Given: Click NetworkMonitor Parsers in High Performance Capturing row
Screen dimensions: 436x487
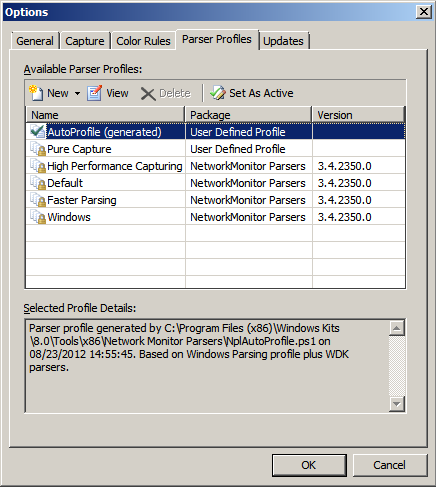Looking at the screenshot, I should (248, 166).
